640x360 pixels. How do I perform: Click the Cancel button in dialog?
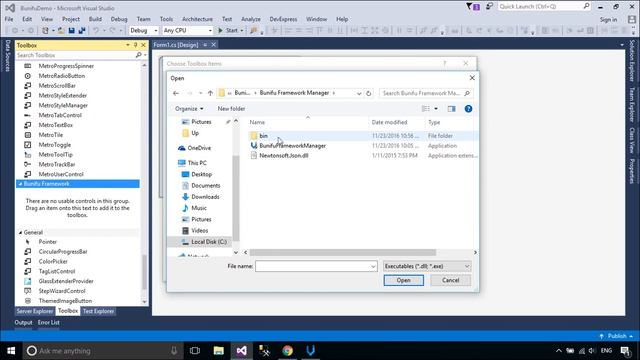tap(450, 280)
